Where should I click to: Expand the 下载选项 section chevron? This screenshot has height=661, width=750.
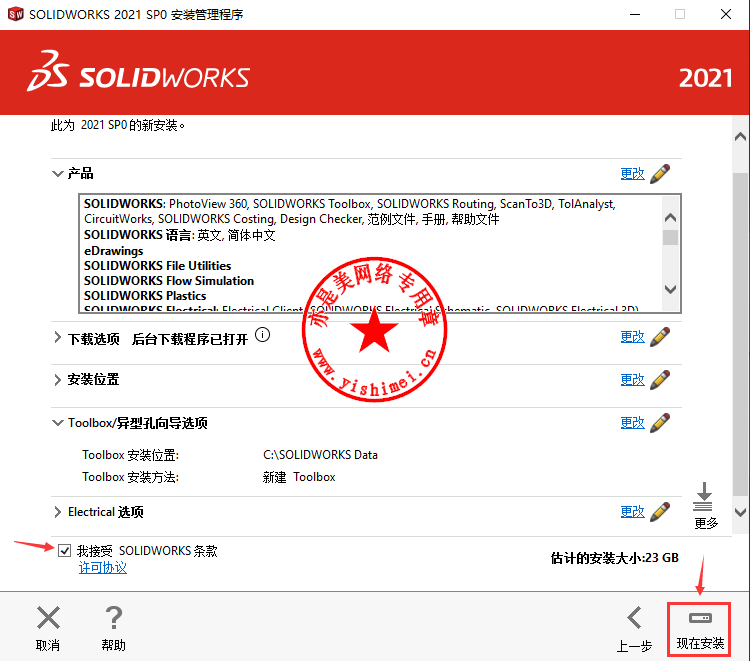click(x=57, y=338)
